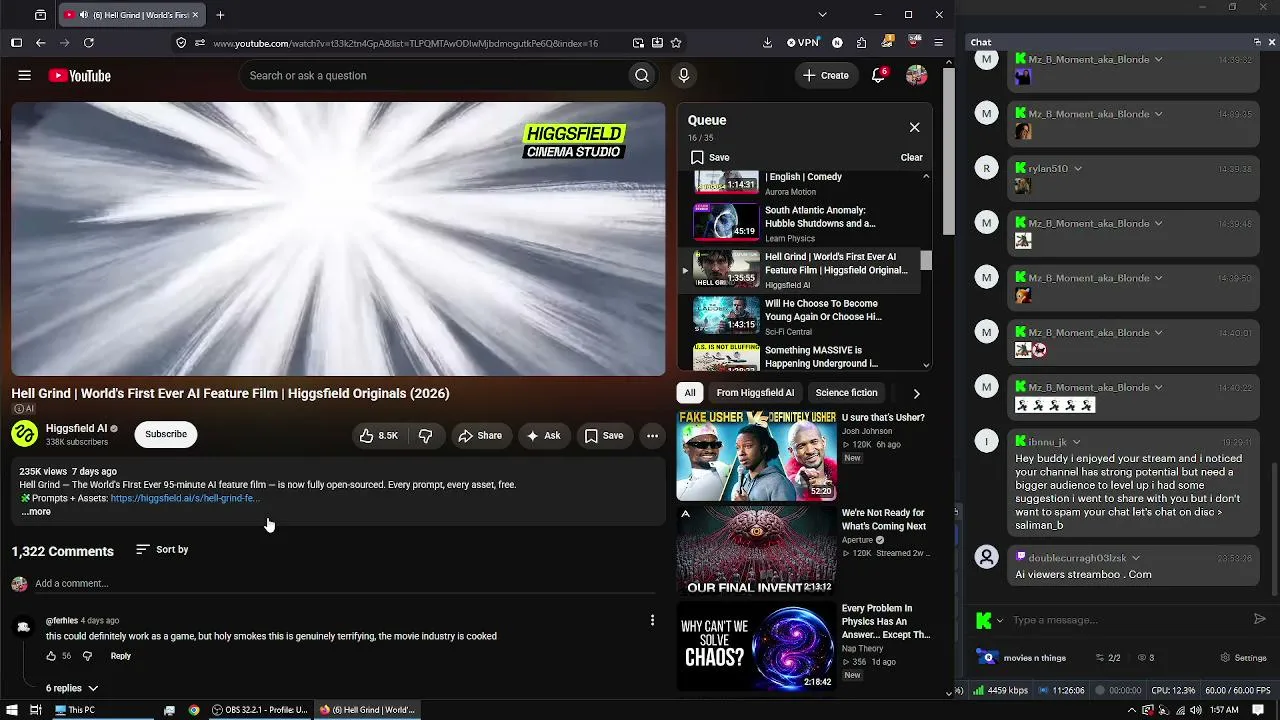Click the Ask button
1280x720 pixels.
click(544, 435)
